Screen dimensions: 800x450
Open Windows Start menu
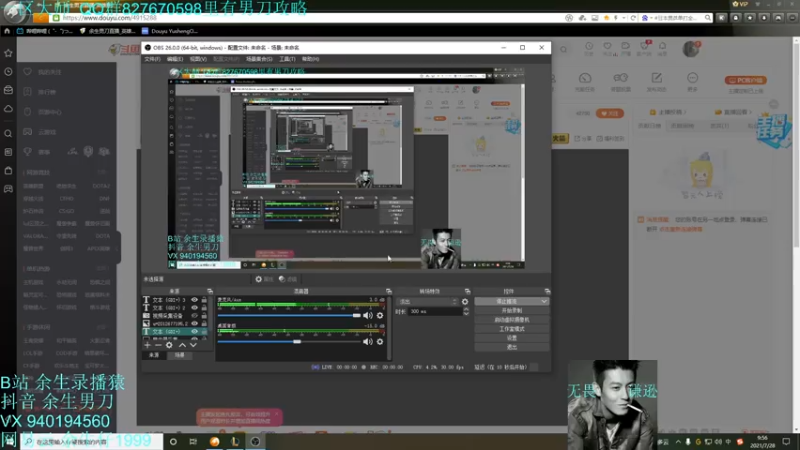tap(9, 441)
